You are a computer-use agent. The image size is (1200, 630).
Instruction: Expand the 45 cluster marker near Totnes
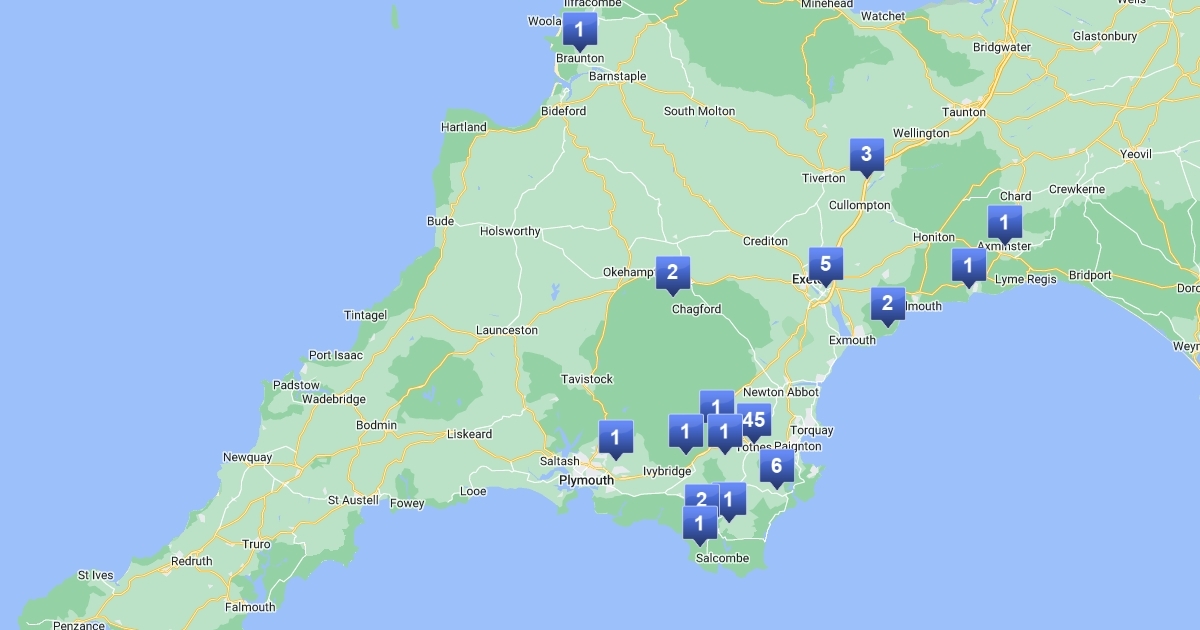click(x=755, y=422)
